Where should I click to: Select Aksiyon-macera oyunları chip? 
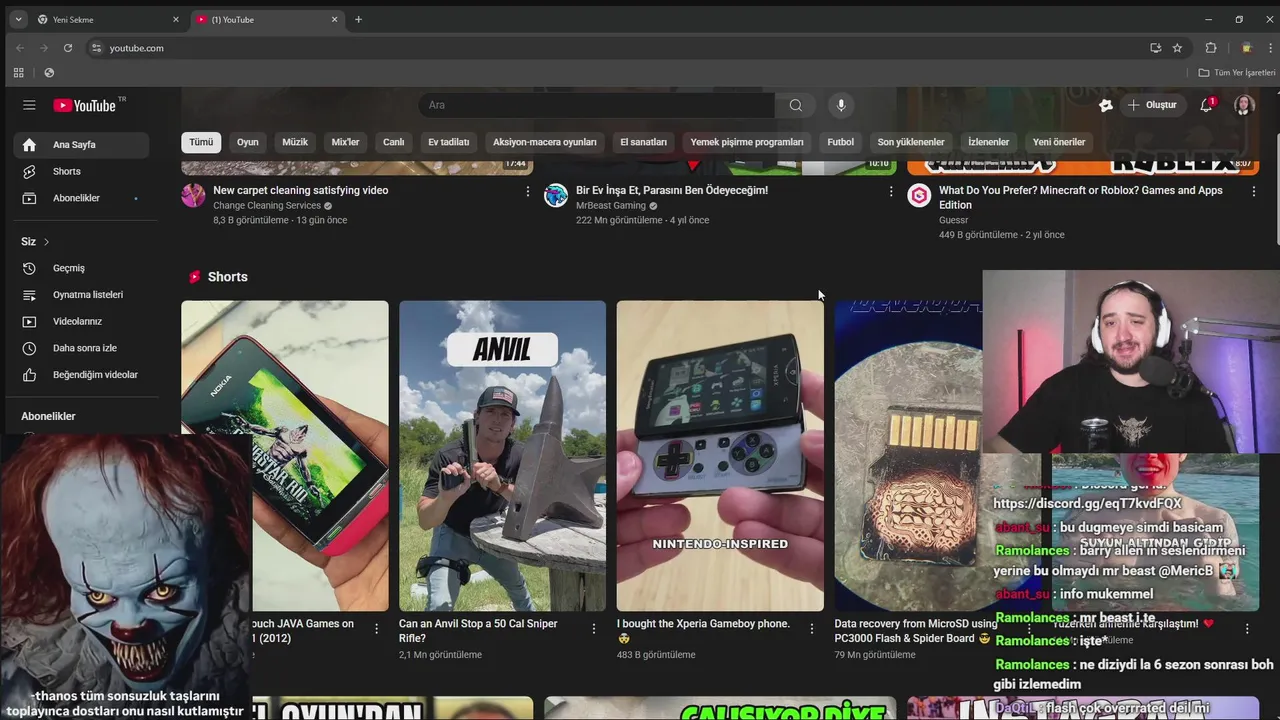coord(545,142)
